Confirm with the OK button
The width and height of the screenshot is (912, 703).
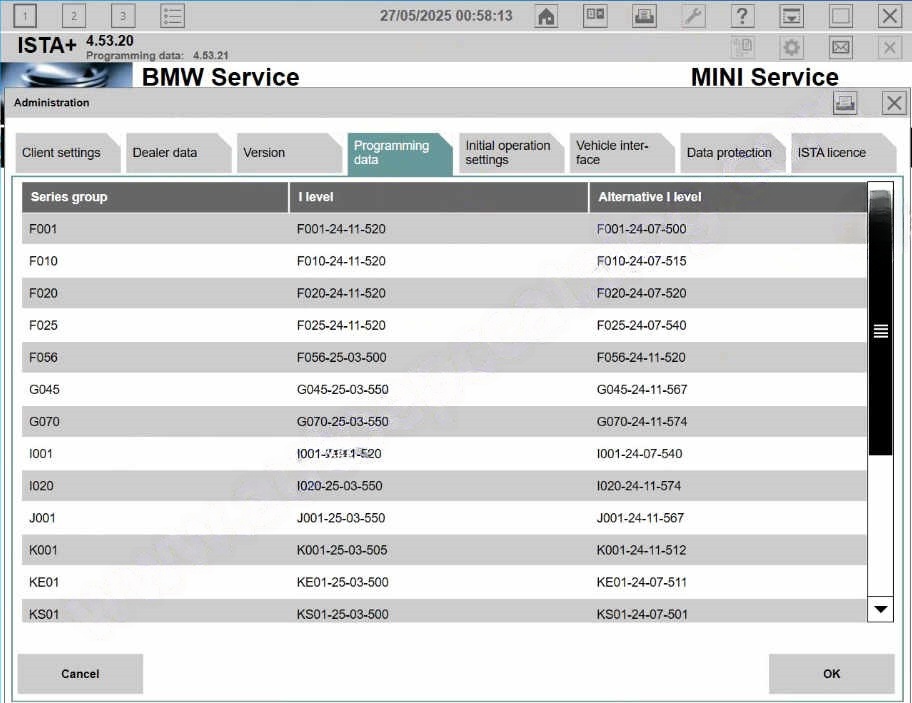point(832,673)
